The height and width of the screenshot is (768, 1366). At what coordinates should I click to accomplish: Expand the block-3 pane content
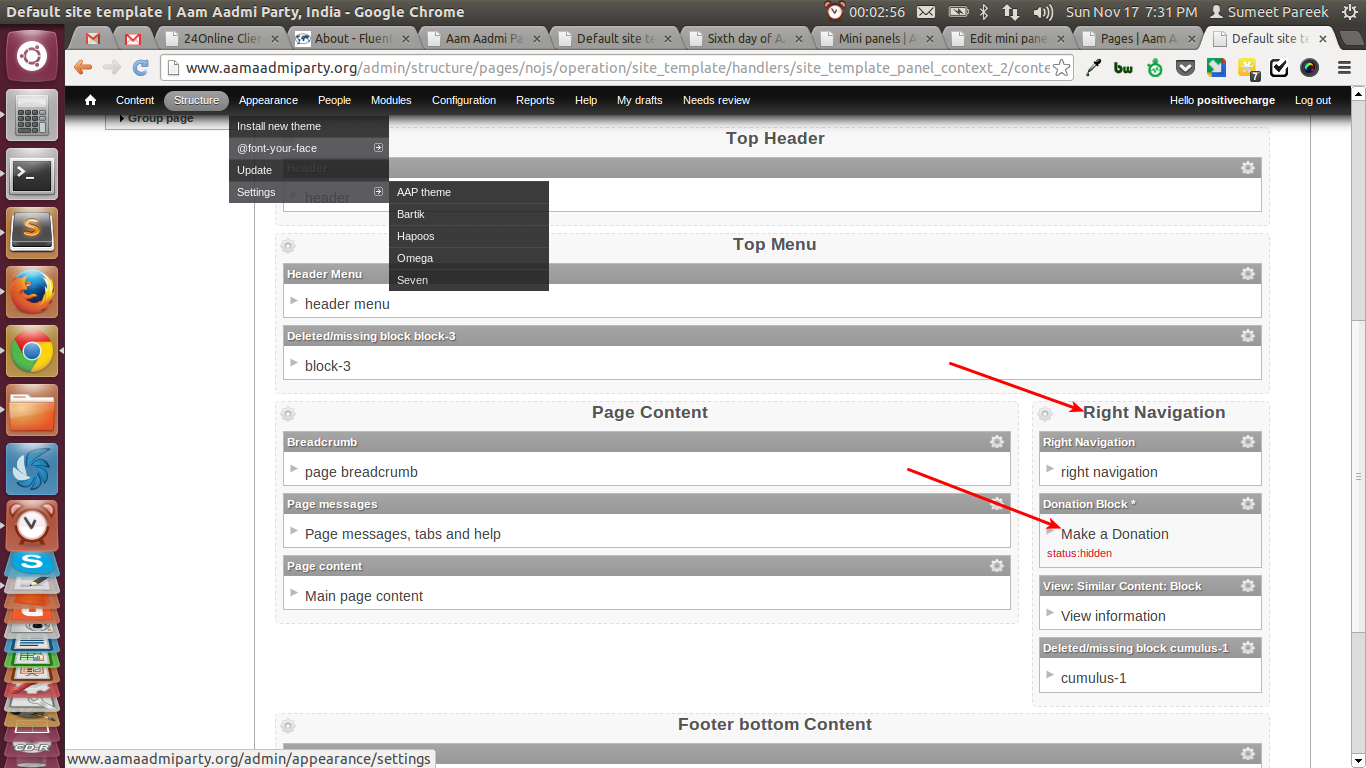(x=294, y=362)
